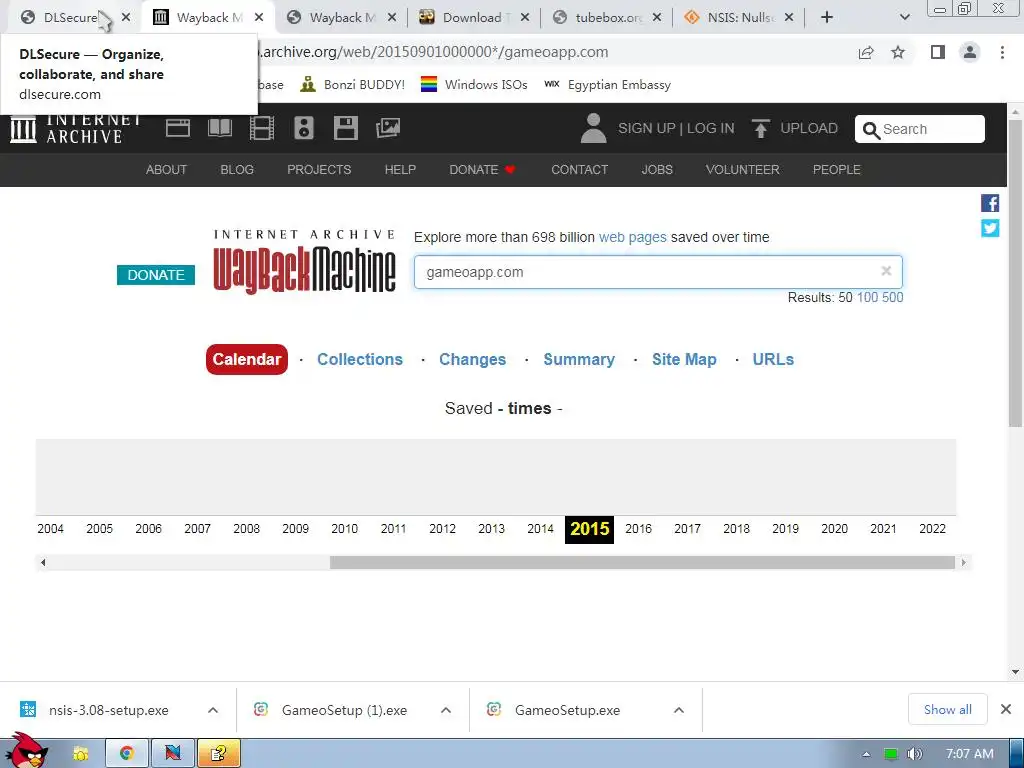Set results to 100
Viewport: 1024px width, 768px height.
pos(867,297)
